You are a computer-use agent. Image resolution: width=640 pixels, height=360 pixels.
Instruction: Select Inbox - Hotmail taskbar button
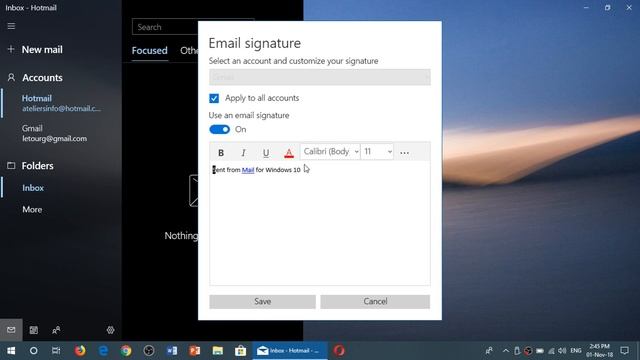pyautogui.click(x=290, y=351)
